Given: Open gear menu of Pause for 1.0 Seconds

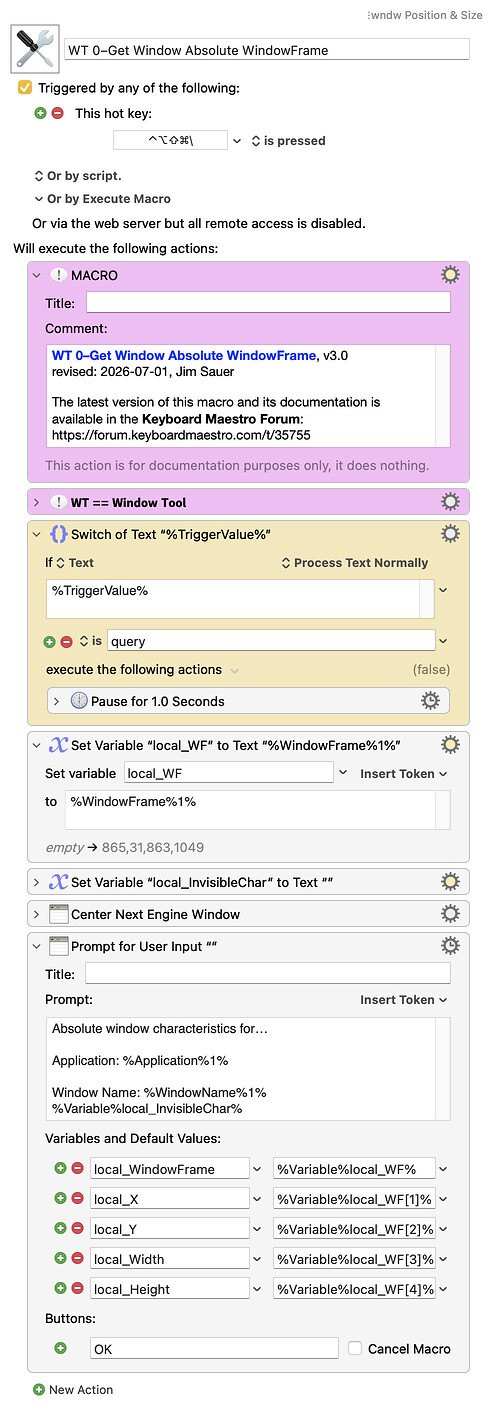Looking at the screenshot, I should click(x=430, y=701).
